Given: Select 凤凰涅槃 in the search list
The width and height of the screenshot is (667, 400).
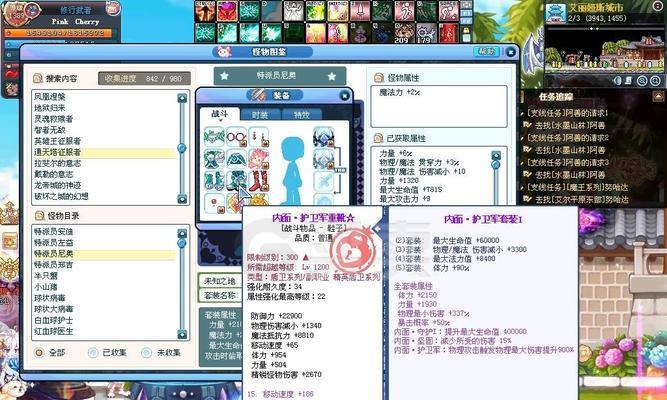Looking at the screenshot, I should coord(104,97).
